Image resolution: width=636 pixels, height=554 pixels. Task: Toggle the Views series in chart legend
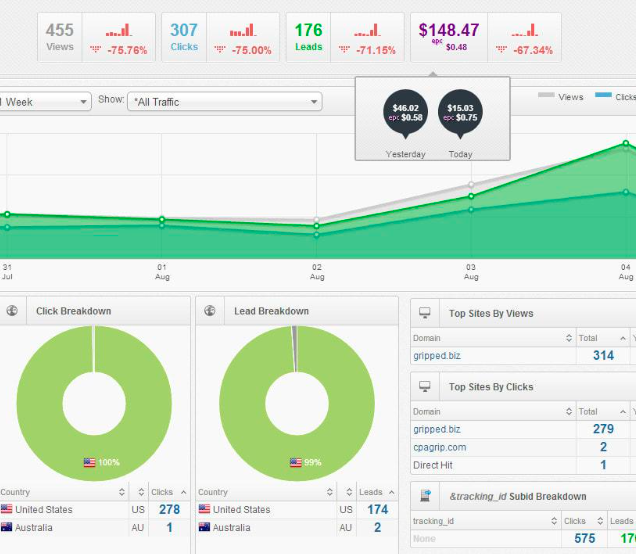561,97
